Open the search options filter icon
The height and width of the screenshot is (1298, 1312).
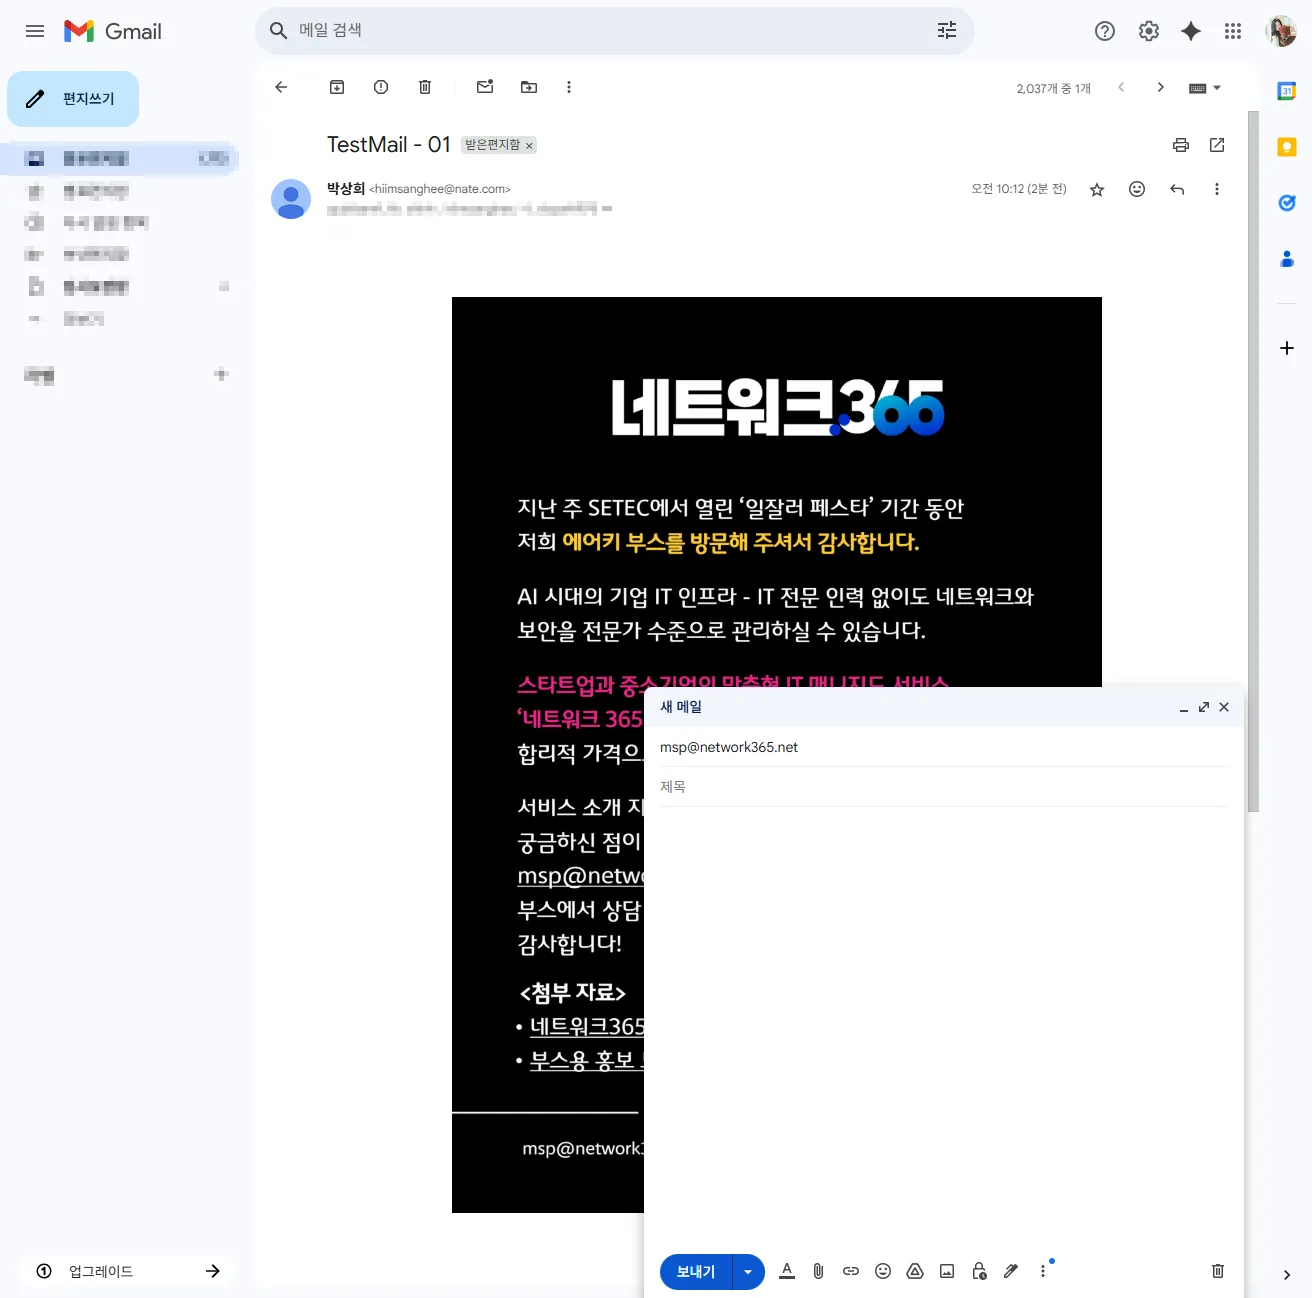coord(947,31)
